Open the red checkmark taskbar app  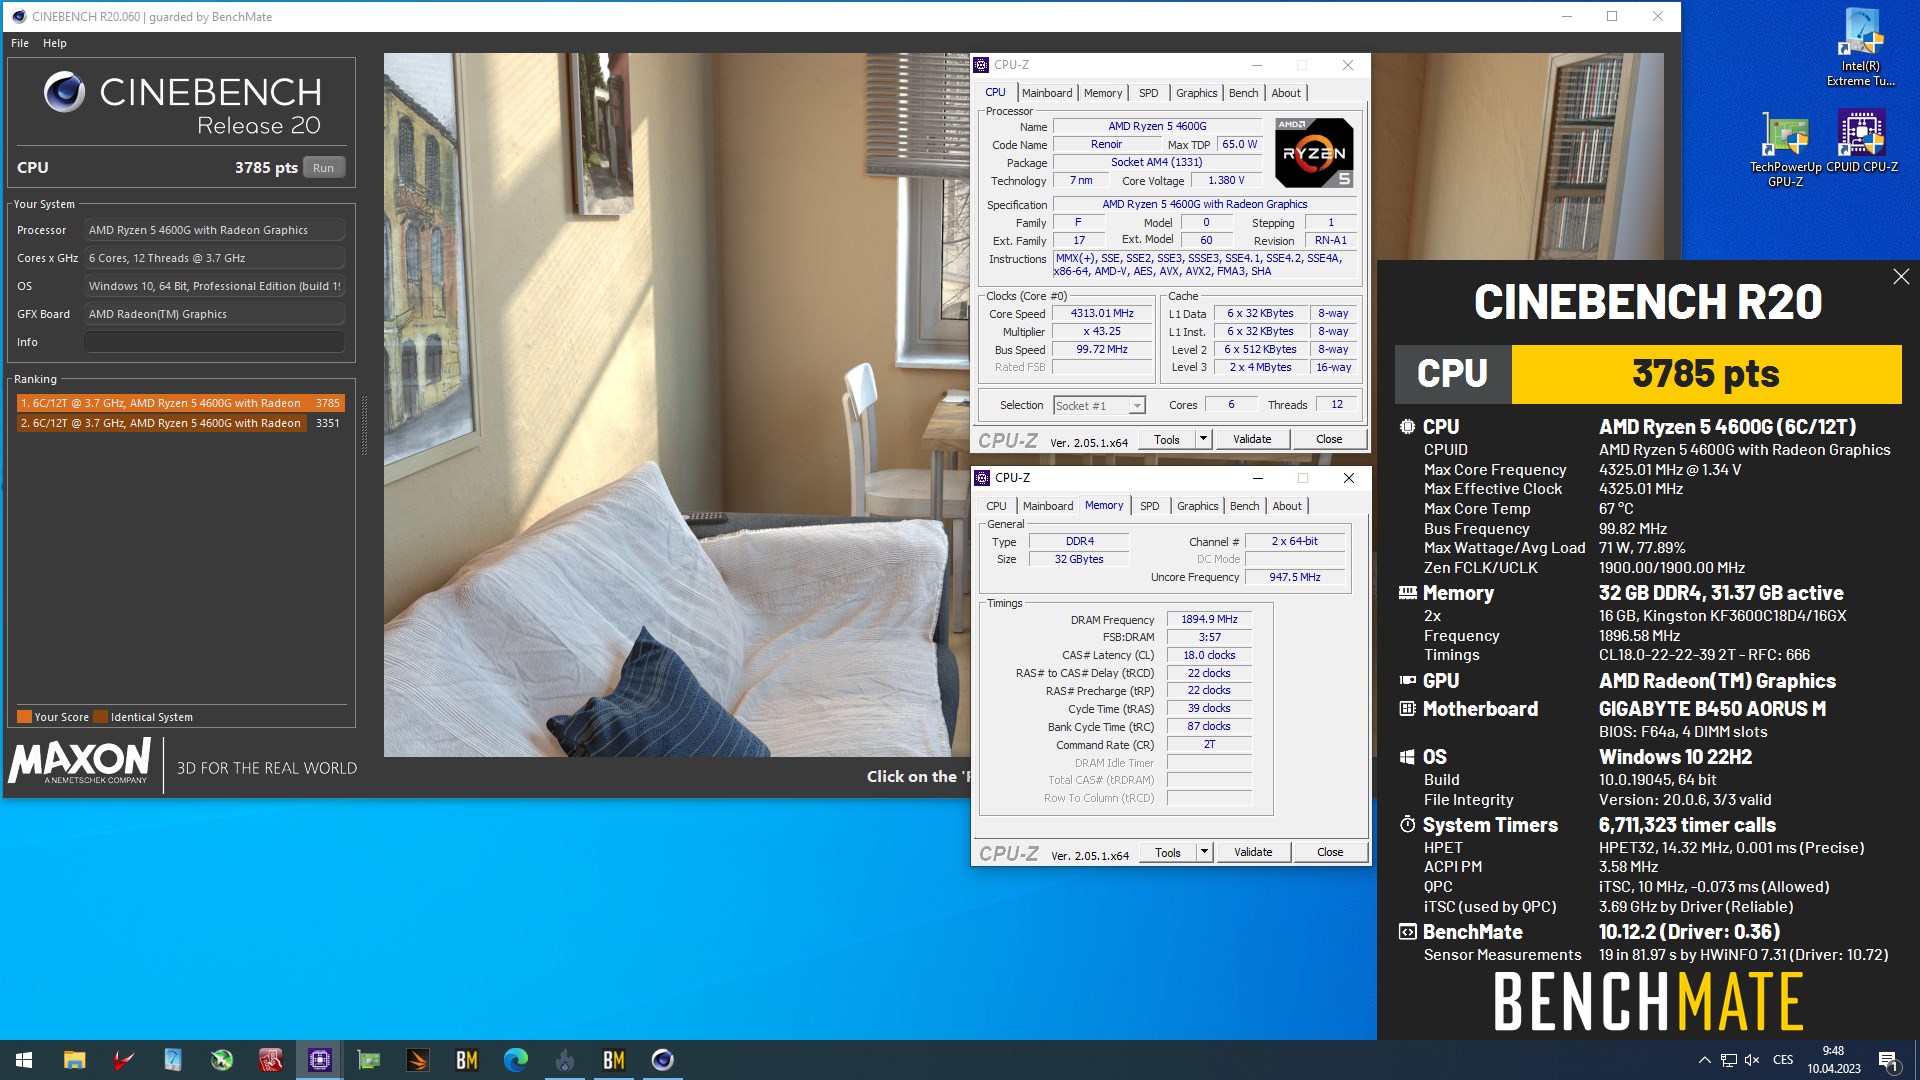[x=123, y=1060]
